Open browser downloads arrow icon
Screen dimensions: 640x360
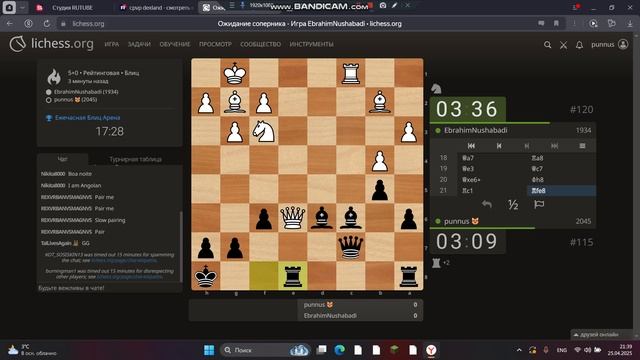(x=630, y=24)
